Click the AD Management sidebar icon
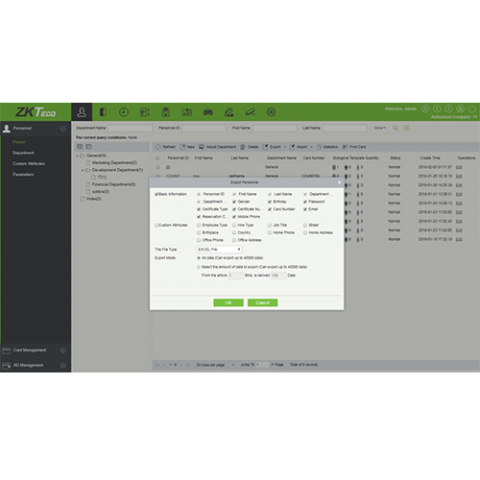Image resolution: width=480 pixels, height=480 pixels. [x=7, y=365]
